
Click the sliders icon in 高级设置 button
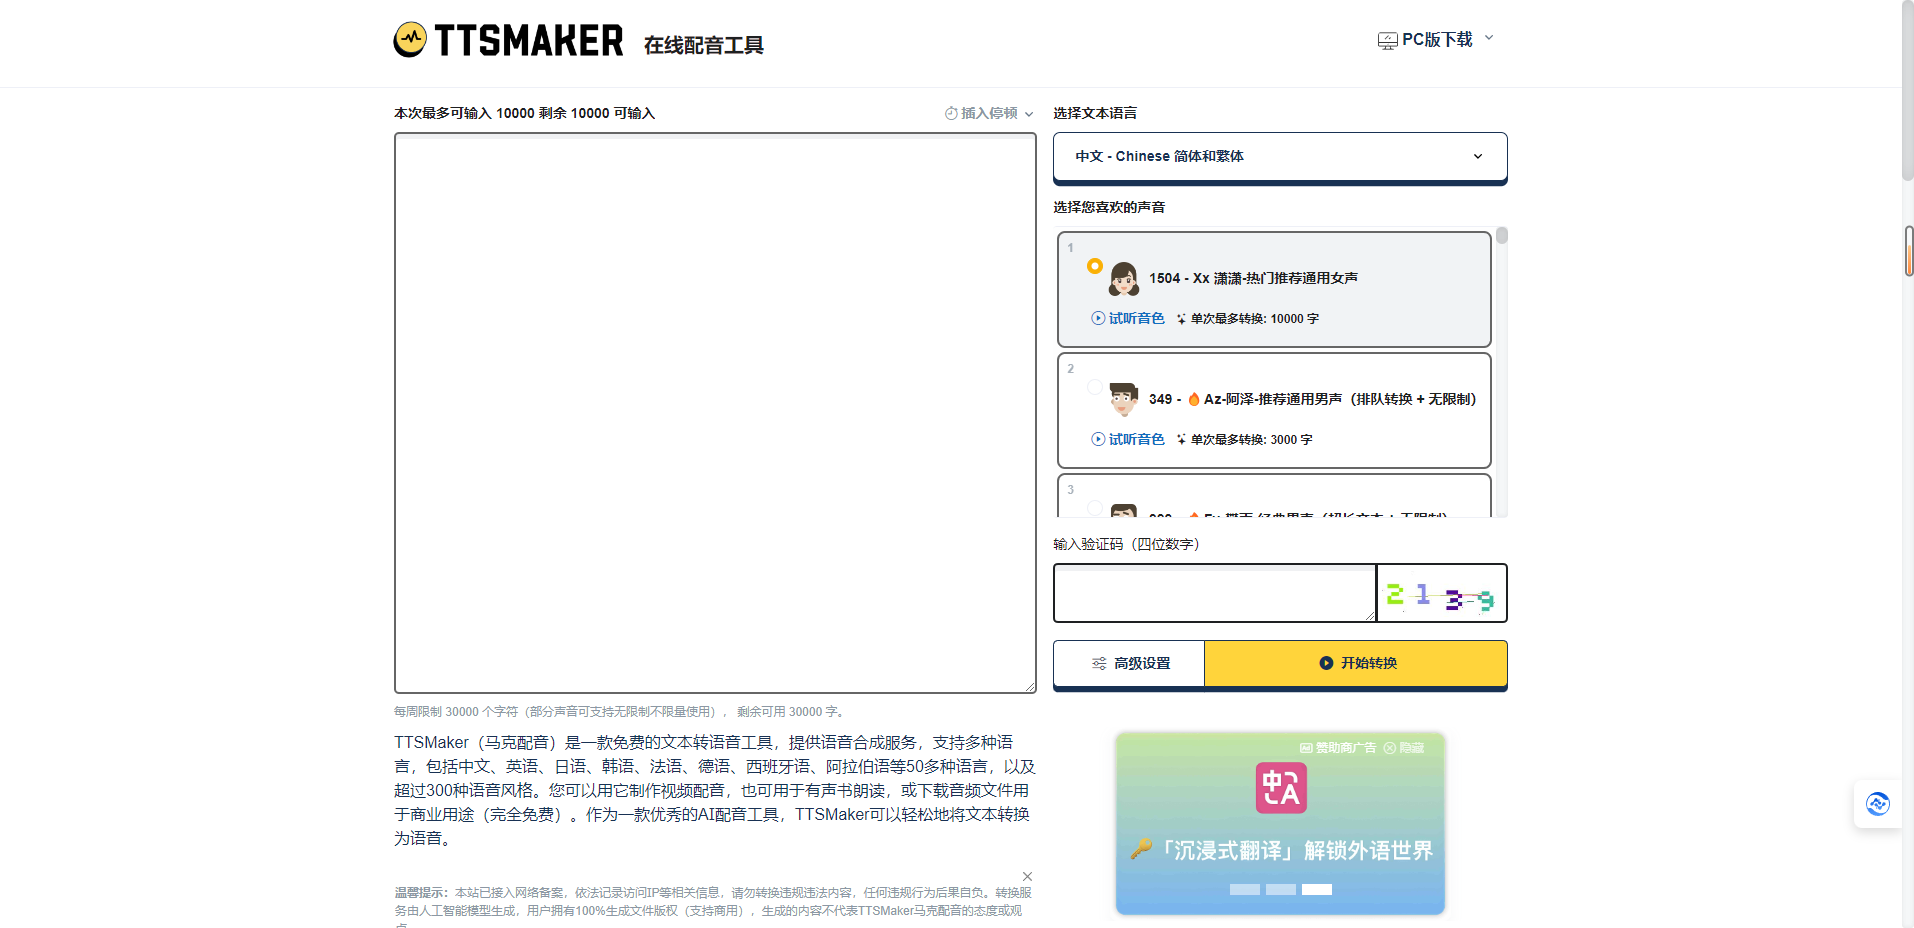point(1097,663)
